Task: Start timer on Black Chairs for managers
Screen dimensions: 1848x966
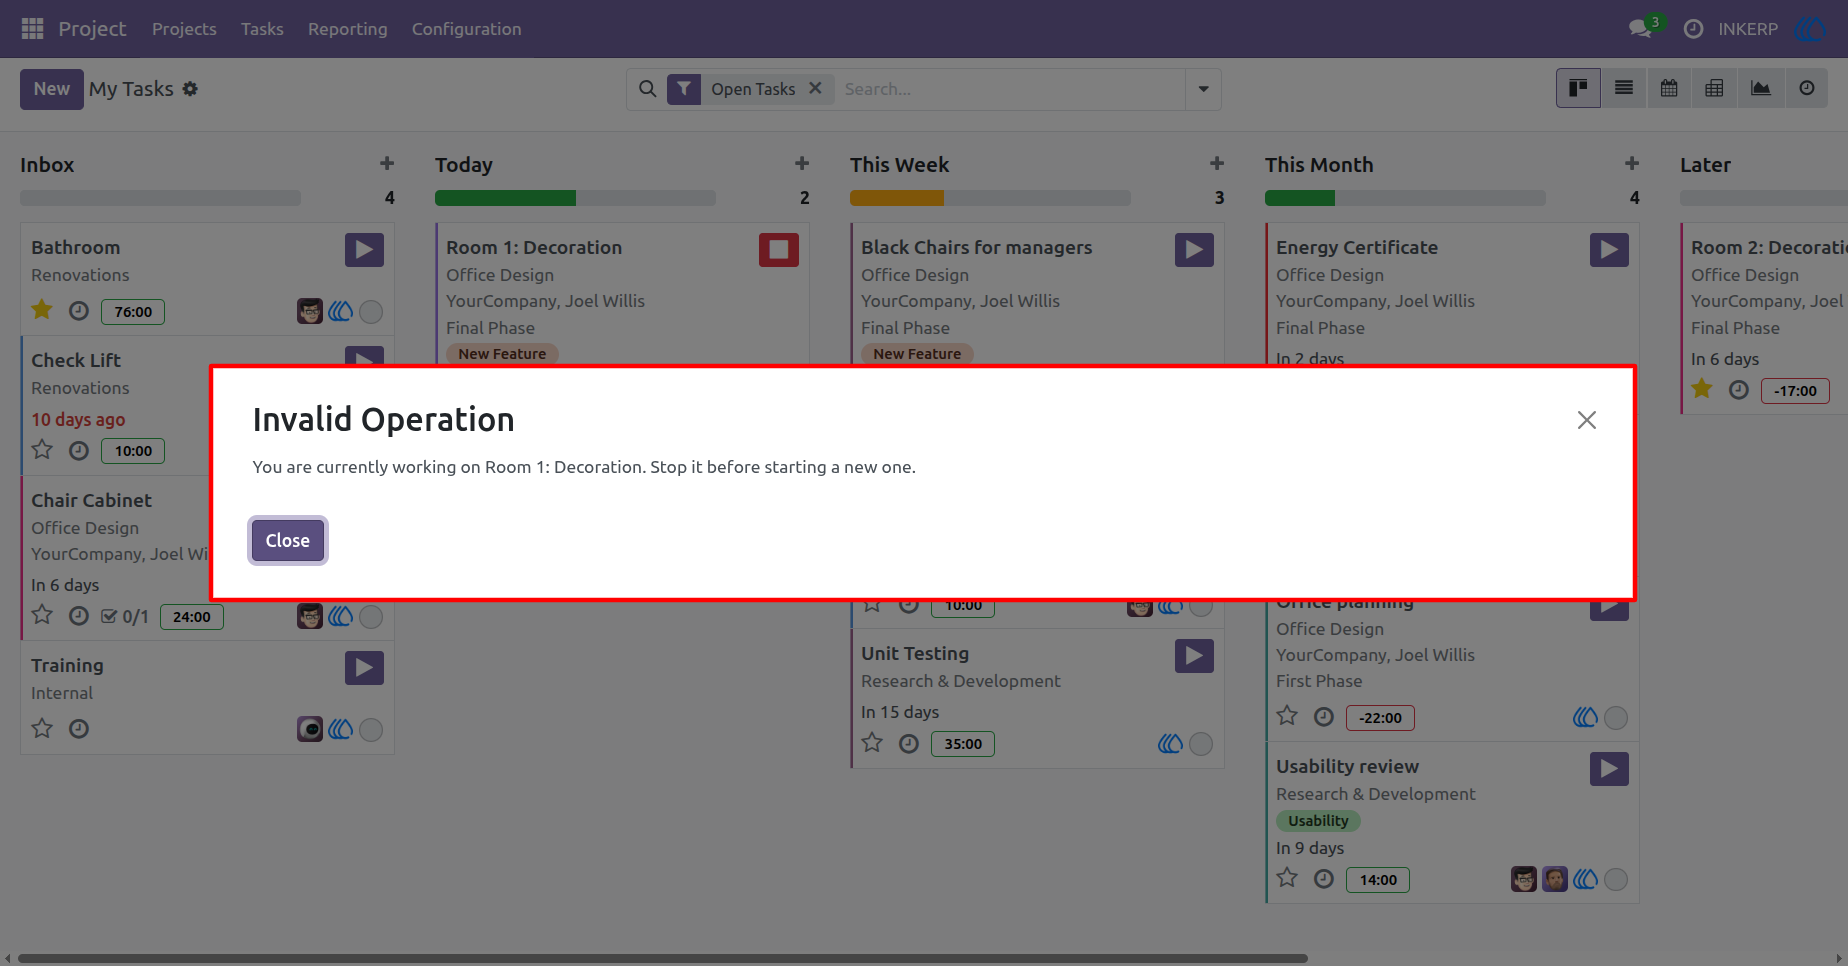Action: point(1194,249)
